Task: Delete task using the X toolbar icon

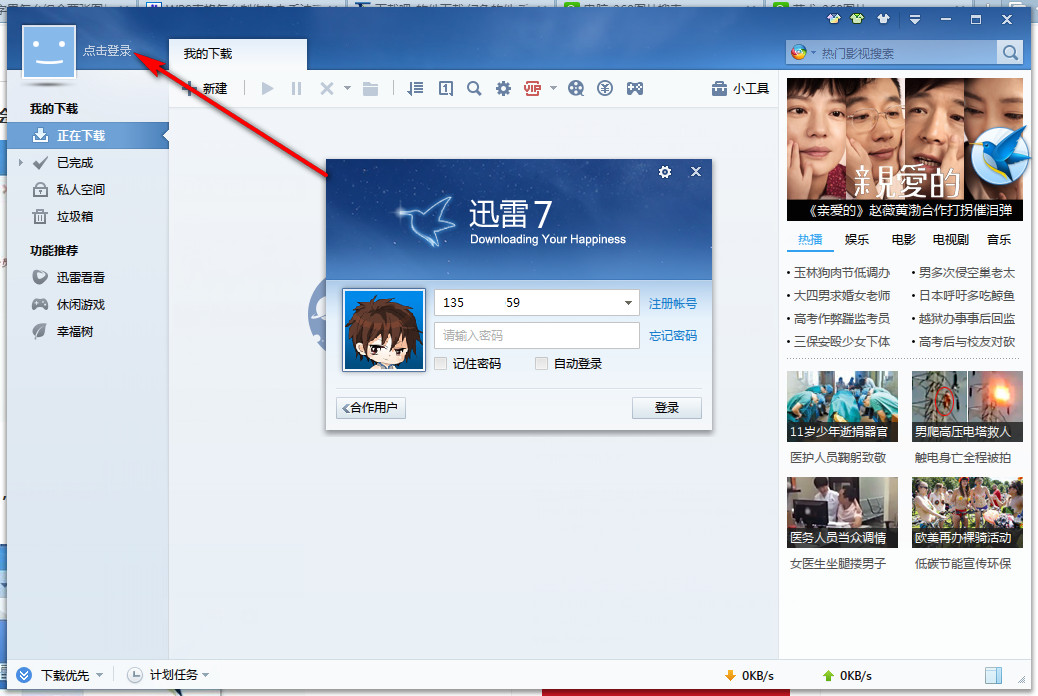Action: click(326, 88)
